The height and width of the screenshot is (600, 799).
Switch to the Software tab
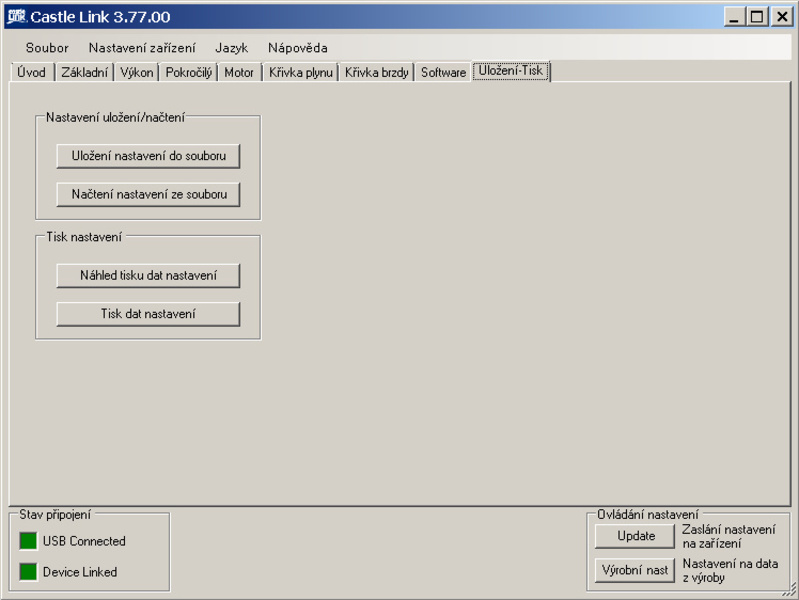pyautogui.click(x=443, y=72)
